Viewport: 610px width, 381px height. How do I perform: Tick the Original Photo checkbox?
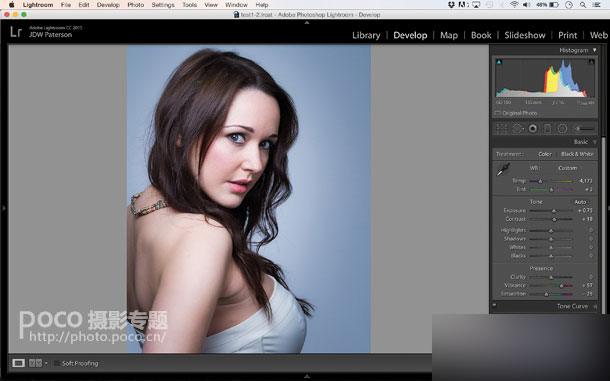pyautogui.click(x=498, y=113)
